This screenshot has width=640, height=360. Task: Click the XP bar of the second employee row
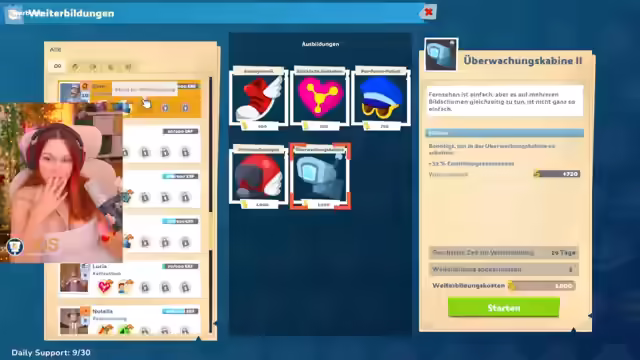pyautogui.click(x=180, y=131)
